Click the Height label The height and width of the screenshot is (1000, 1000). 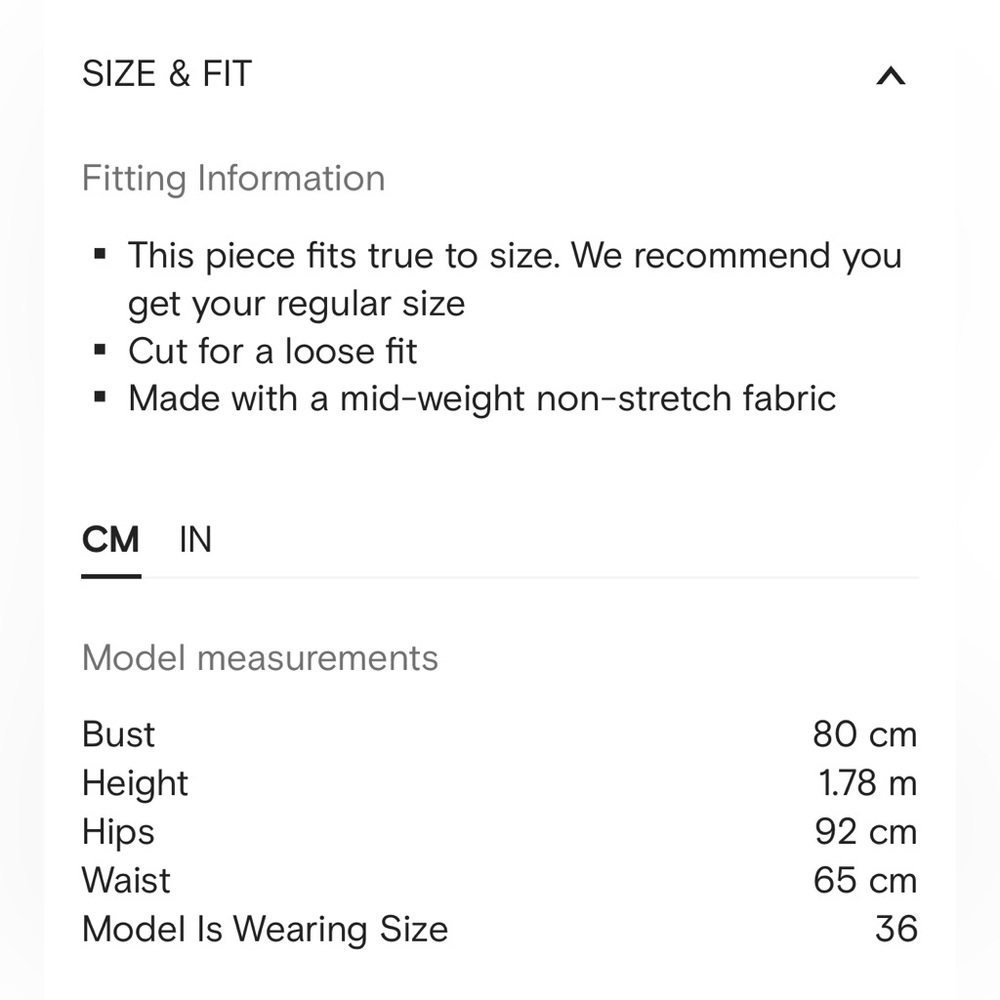pos(135,783)
